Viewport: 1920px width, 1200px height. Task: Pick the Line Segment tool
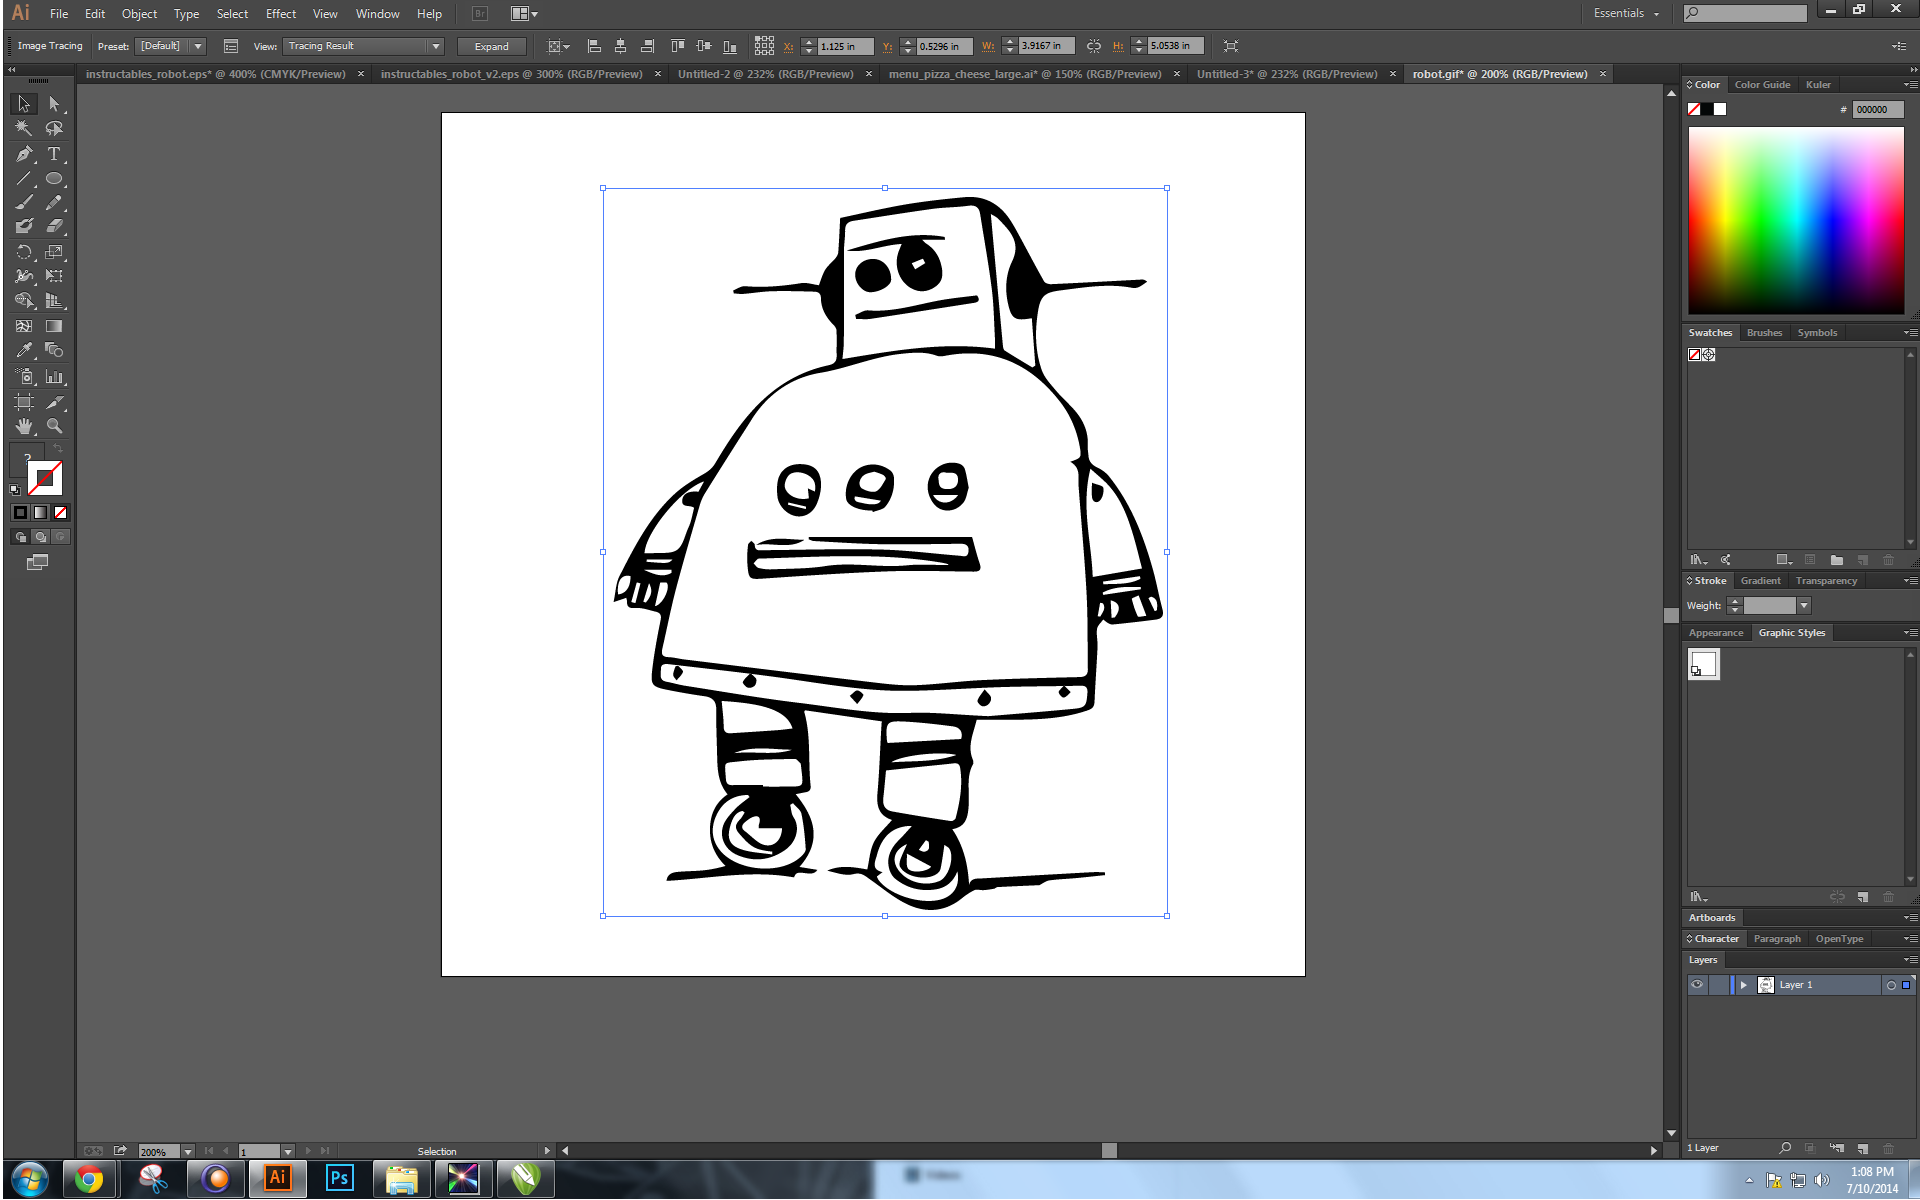pos(24,179)
